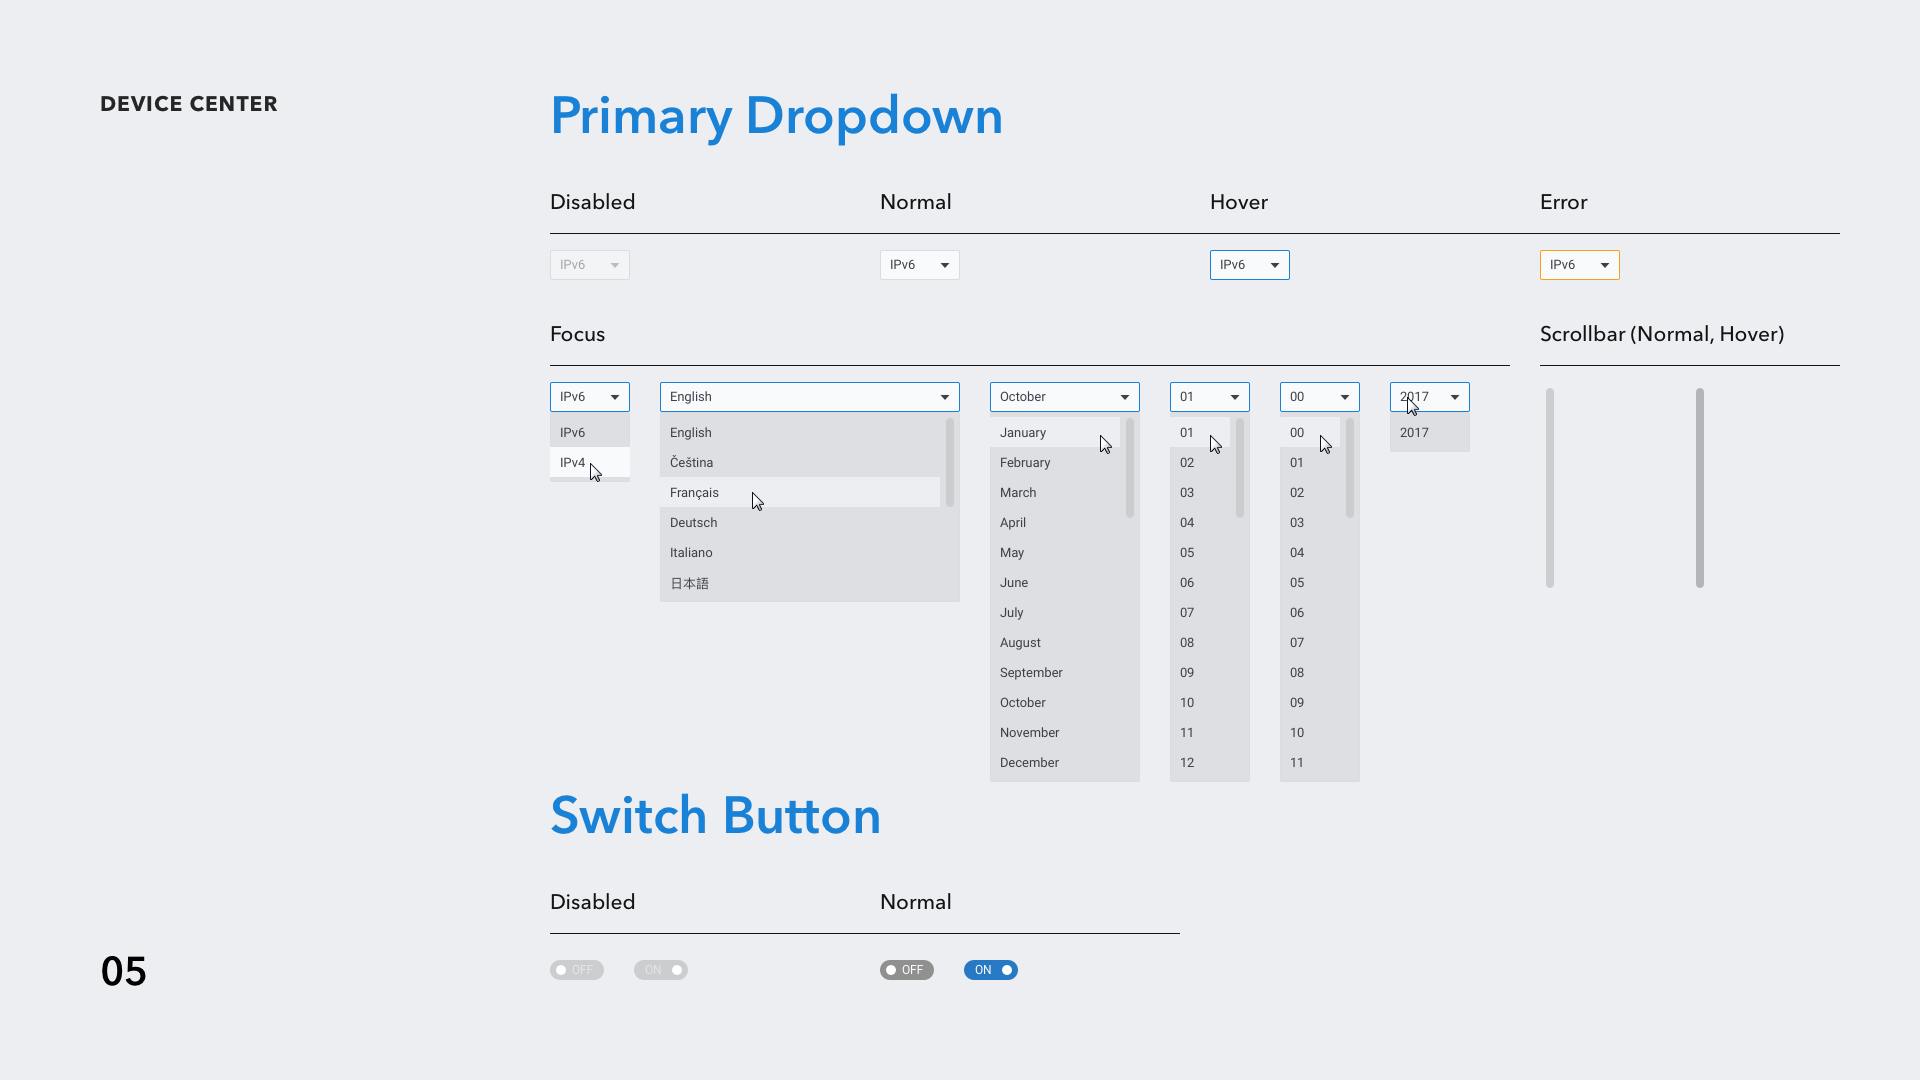Turn off the blue ON switch

tap(990, 970)
